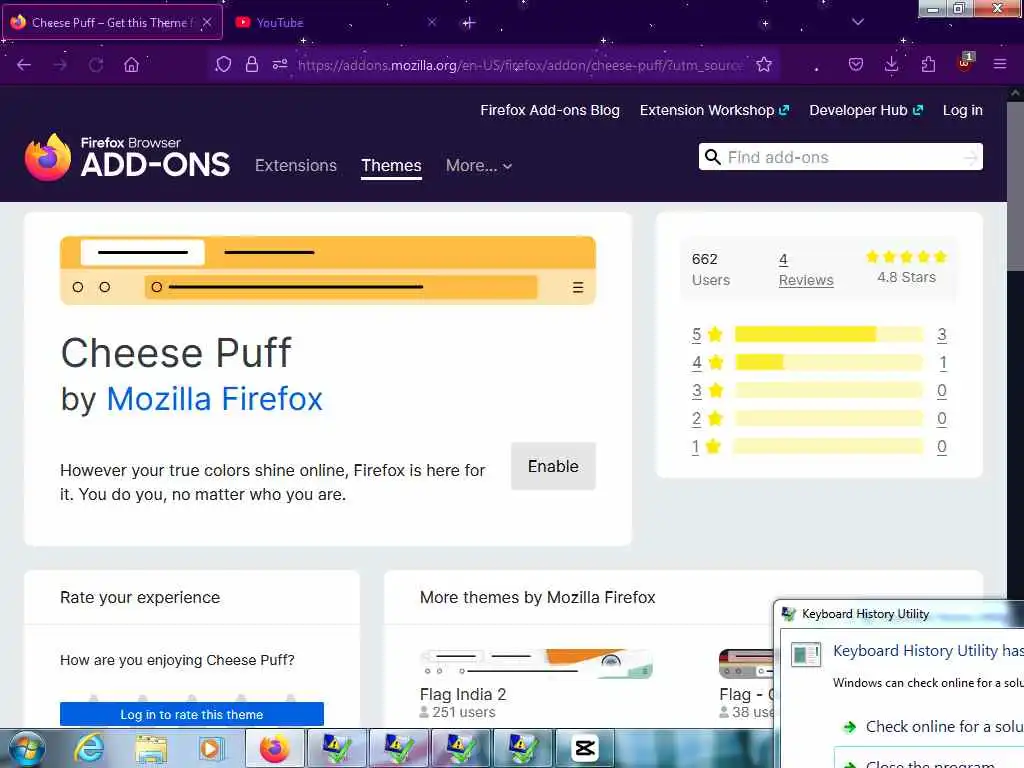Screen dimensions: 1024x768
Task: Click the 5-star rating bar
Action: (829, 334)
